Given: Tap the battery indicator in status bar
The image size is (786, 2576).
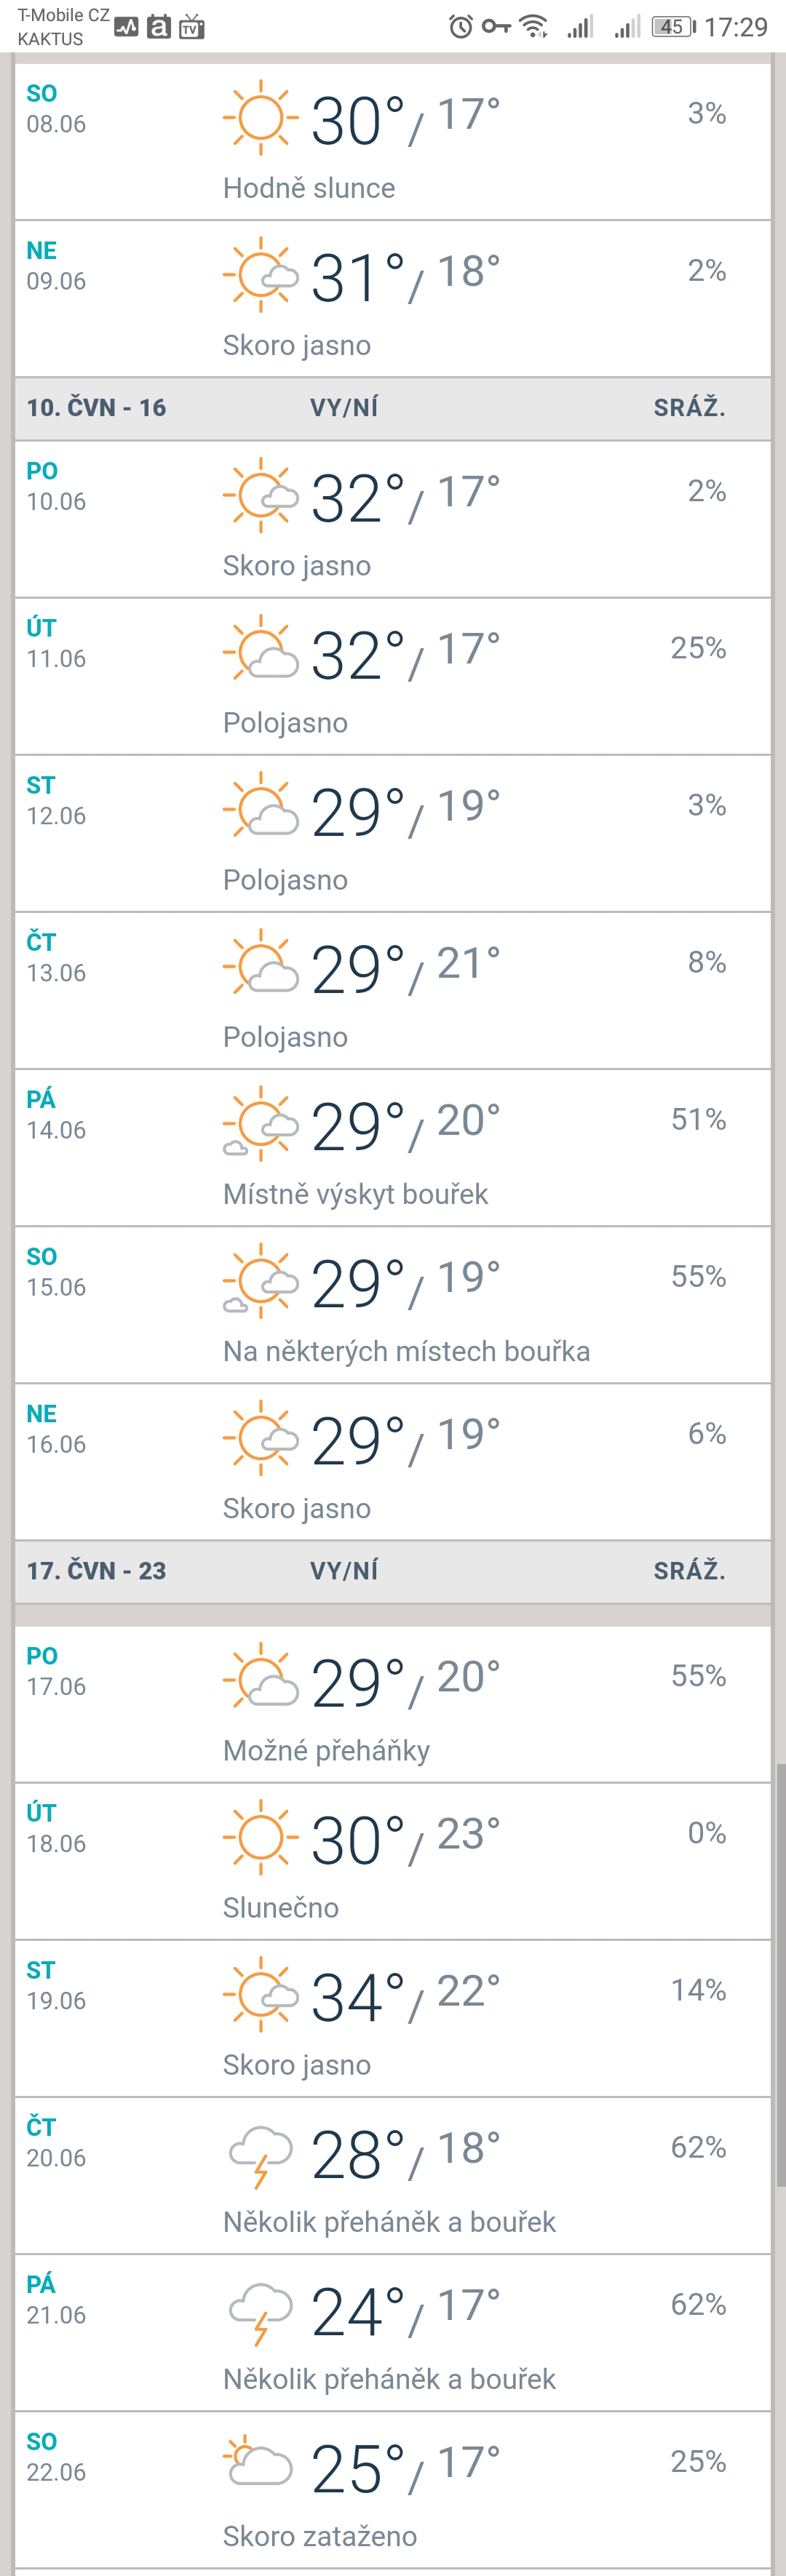Looking at the screenshot, I should pyautogui.click(x=673, y=27).
